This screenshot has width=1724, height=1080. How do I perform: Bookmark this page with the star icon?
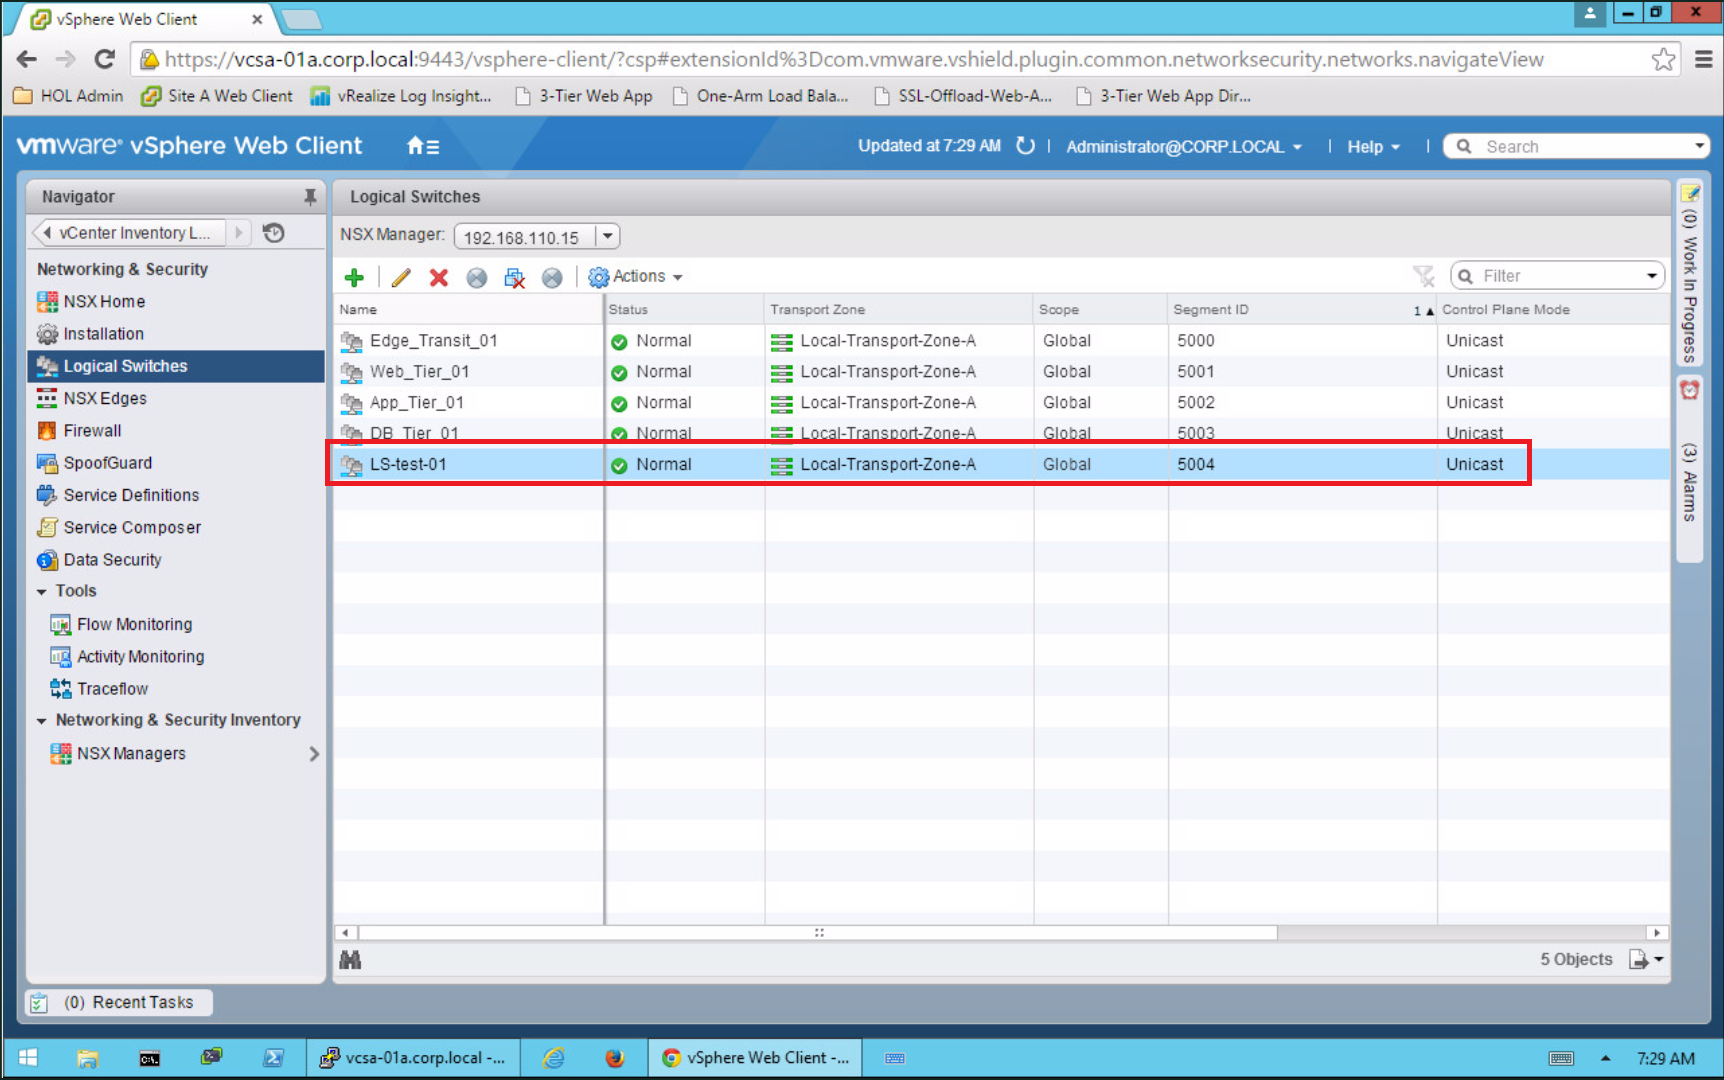click(x=1663, y=59)
